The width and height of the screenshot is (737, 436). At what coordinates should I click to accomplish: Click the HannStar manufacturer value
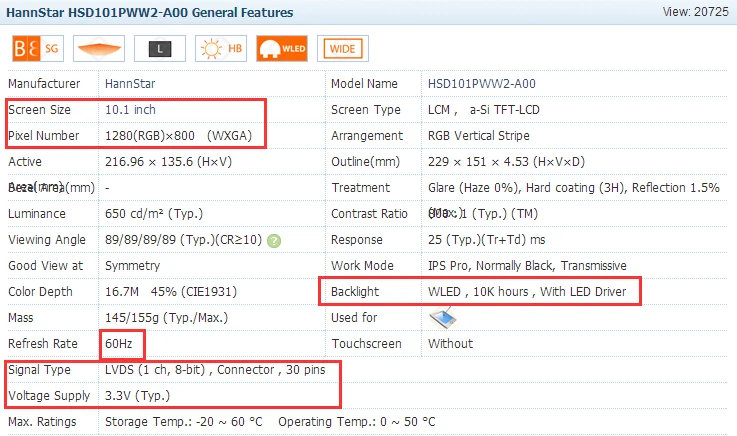(x=130, y=84)
